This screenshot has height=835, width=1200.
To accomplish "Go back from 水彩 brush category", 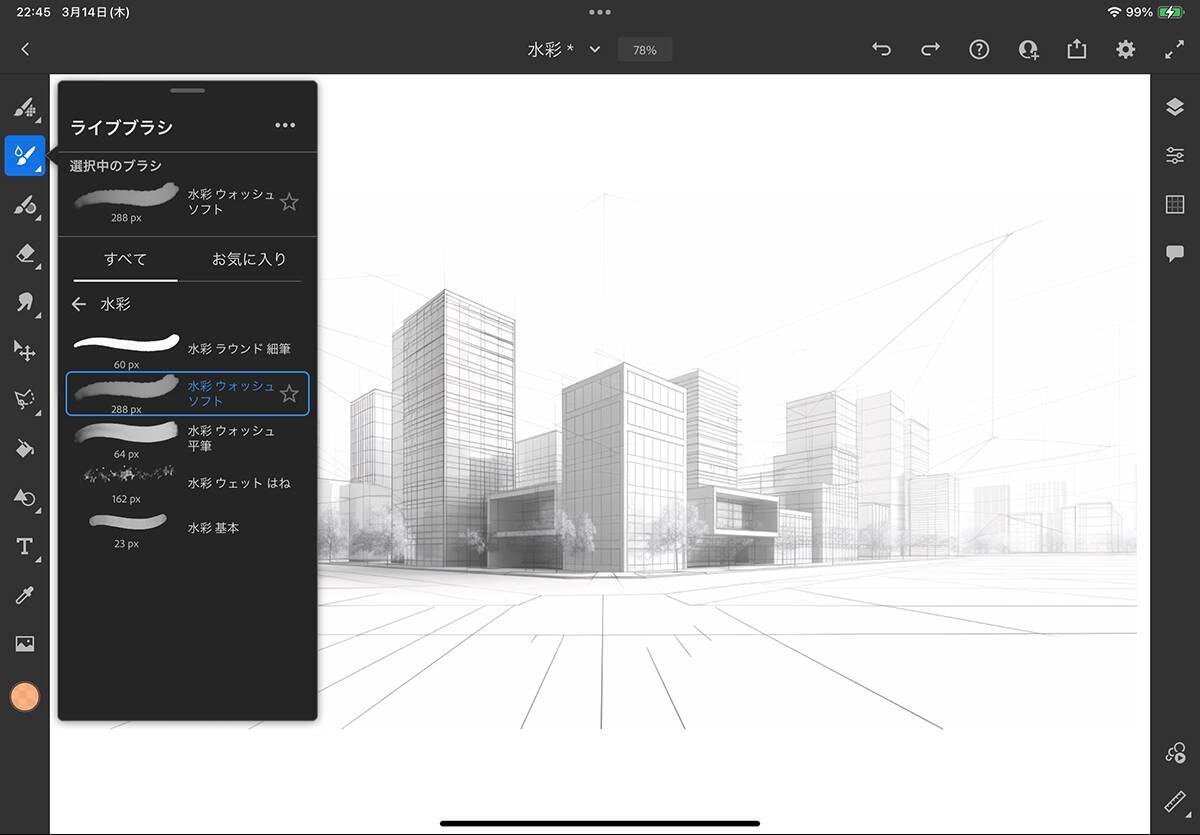I will 79,304.
